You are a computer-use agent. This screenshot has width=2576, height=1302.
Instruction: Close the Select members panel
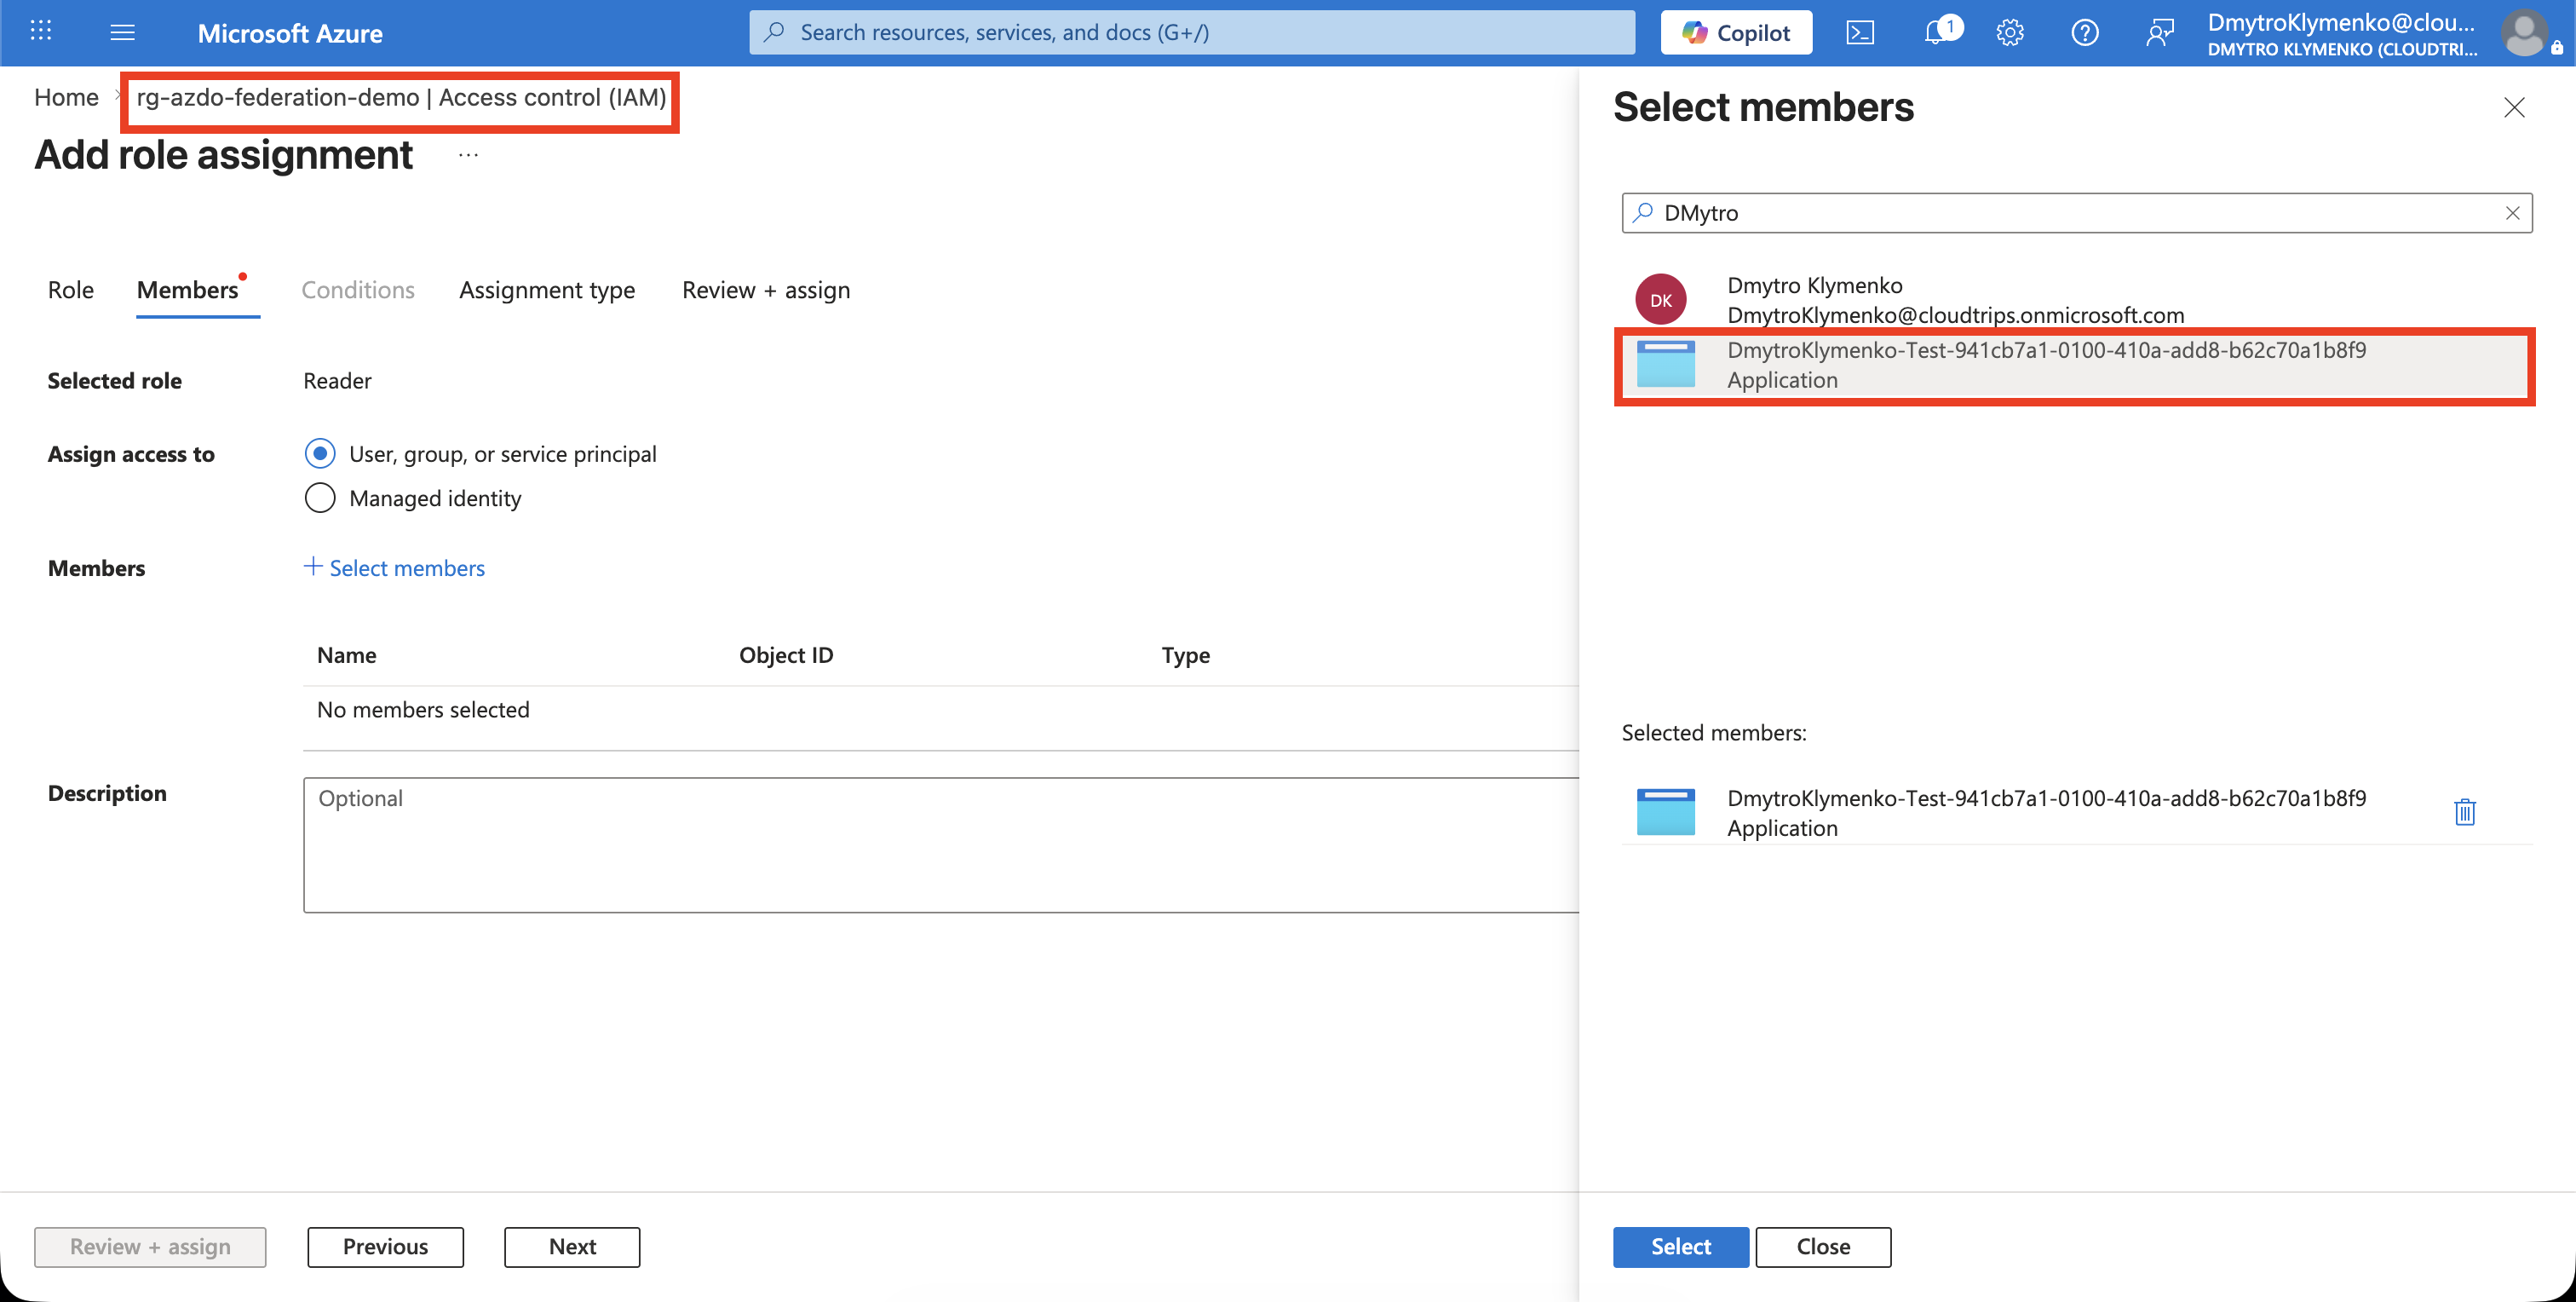pos(2514,107)
